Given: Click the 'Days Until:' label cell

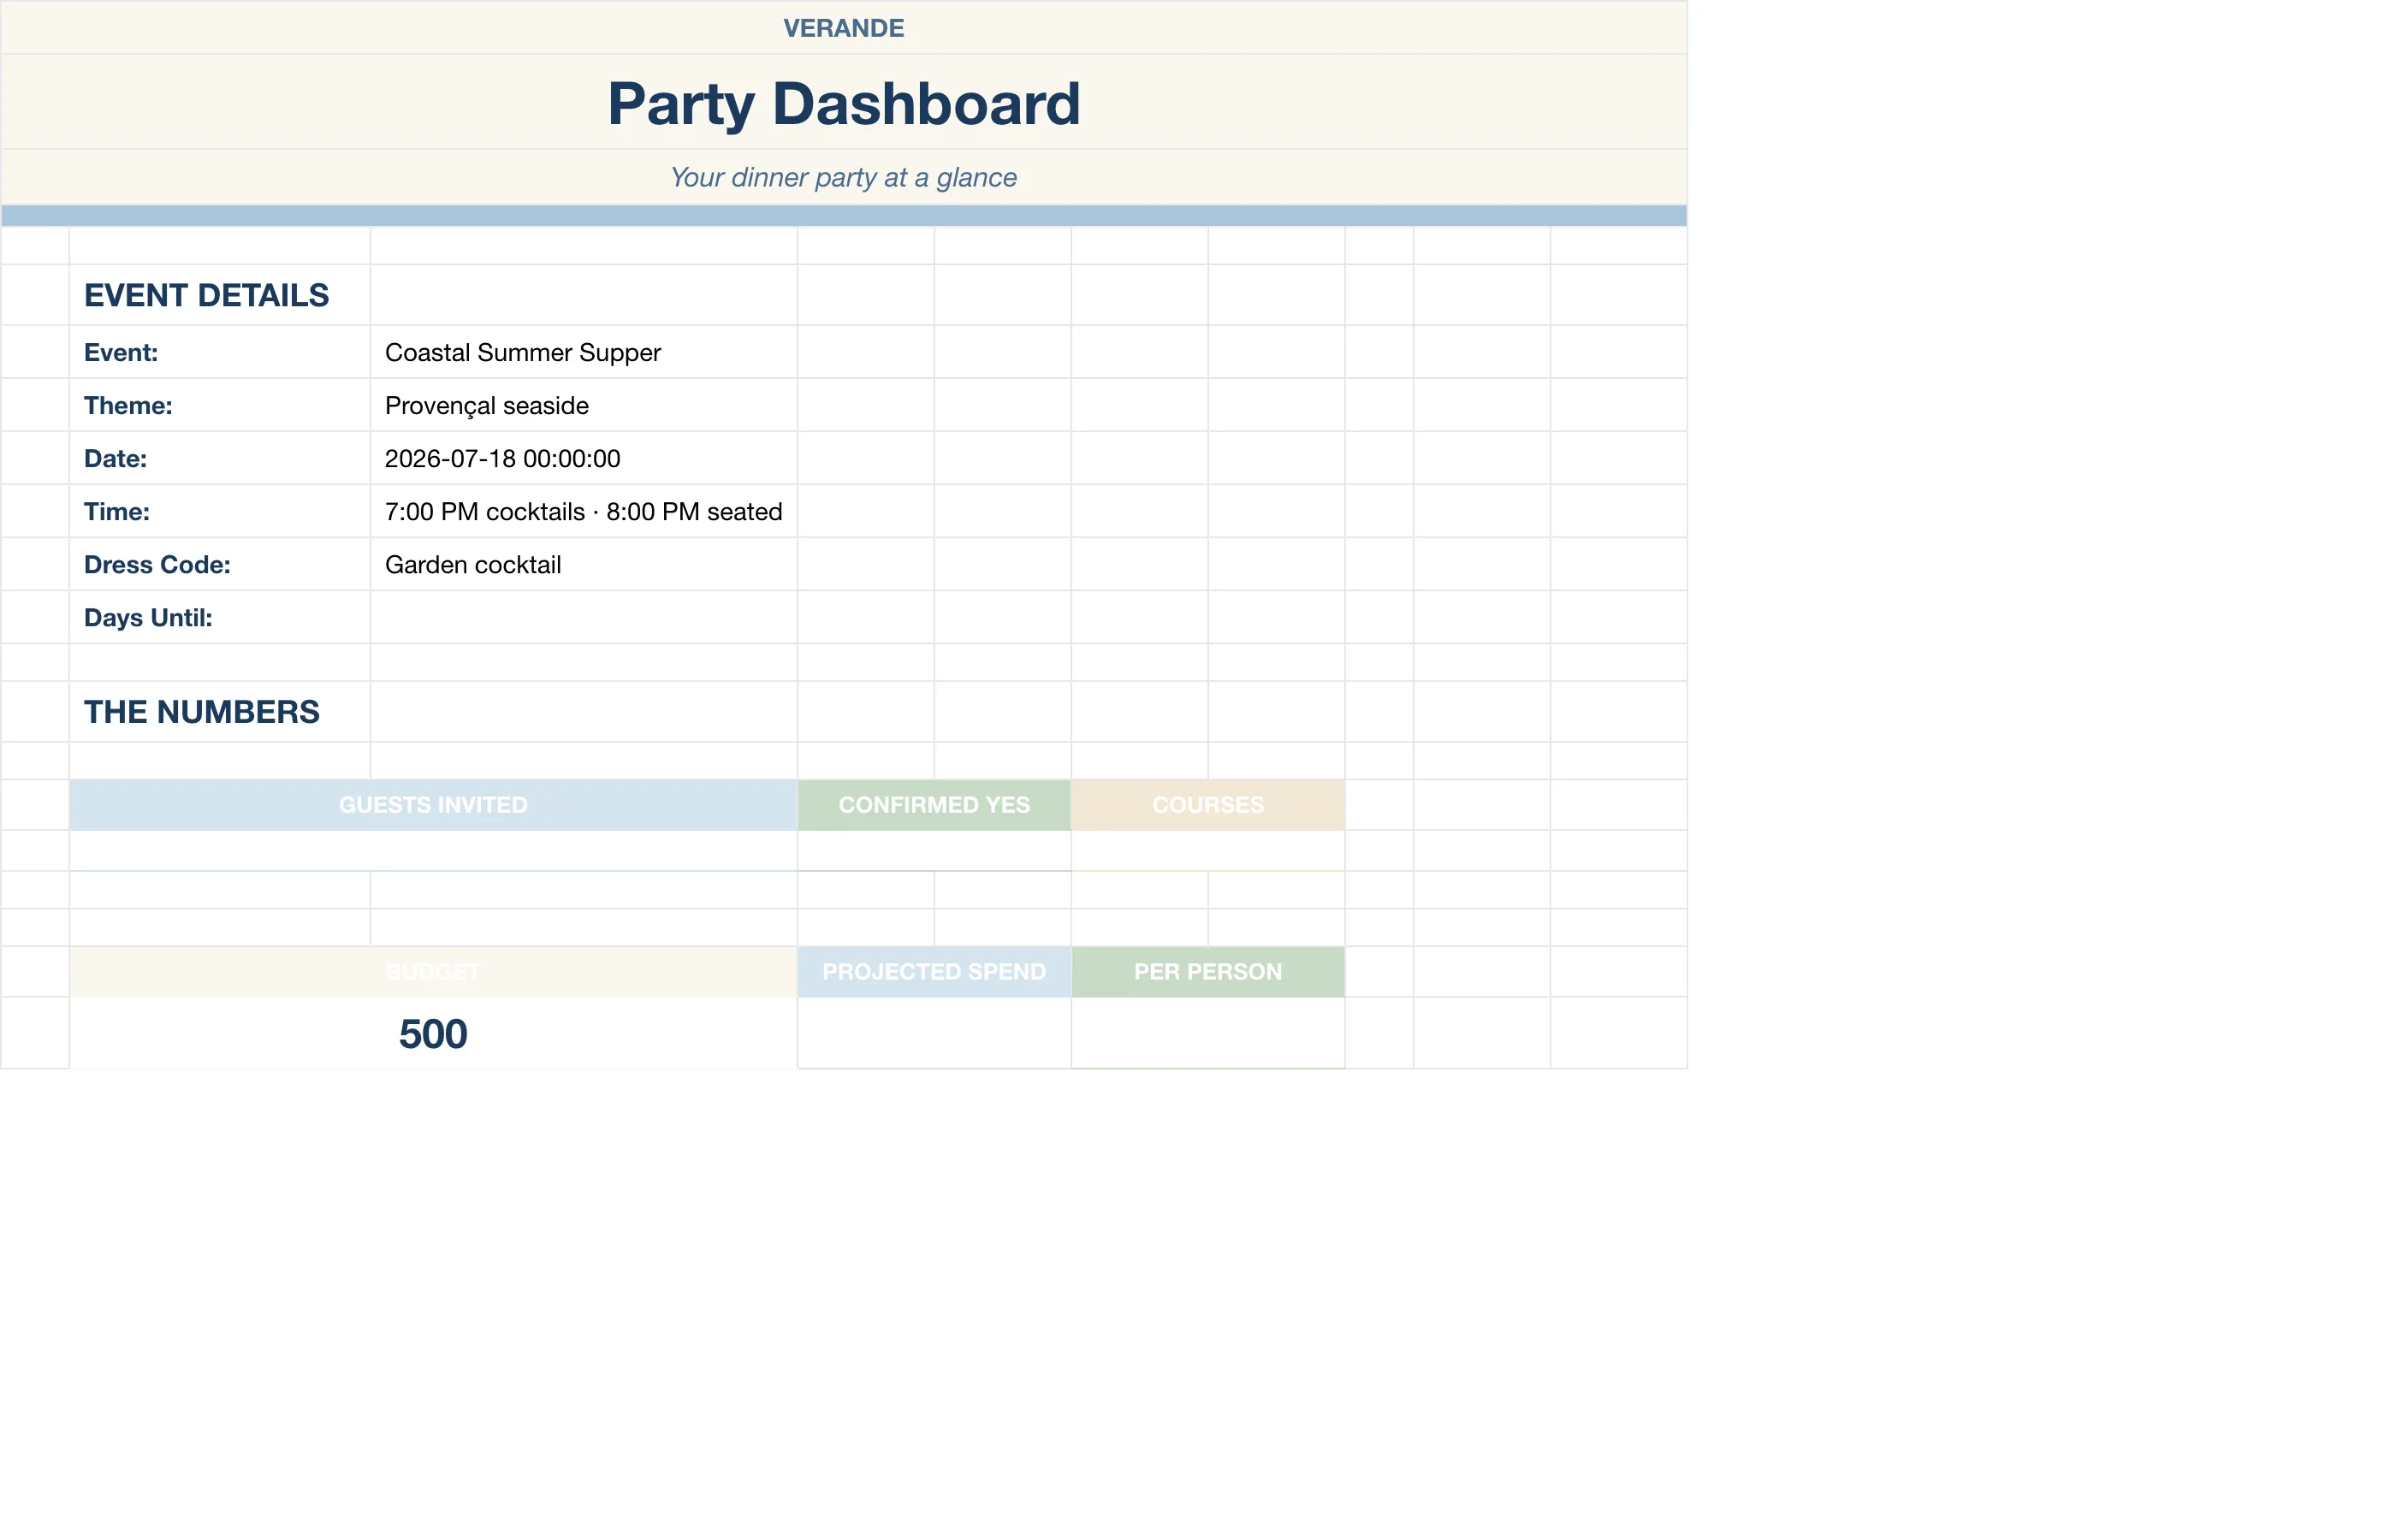Looking at the screenshot, I should [x=219, y=617].
